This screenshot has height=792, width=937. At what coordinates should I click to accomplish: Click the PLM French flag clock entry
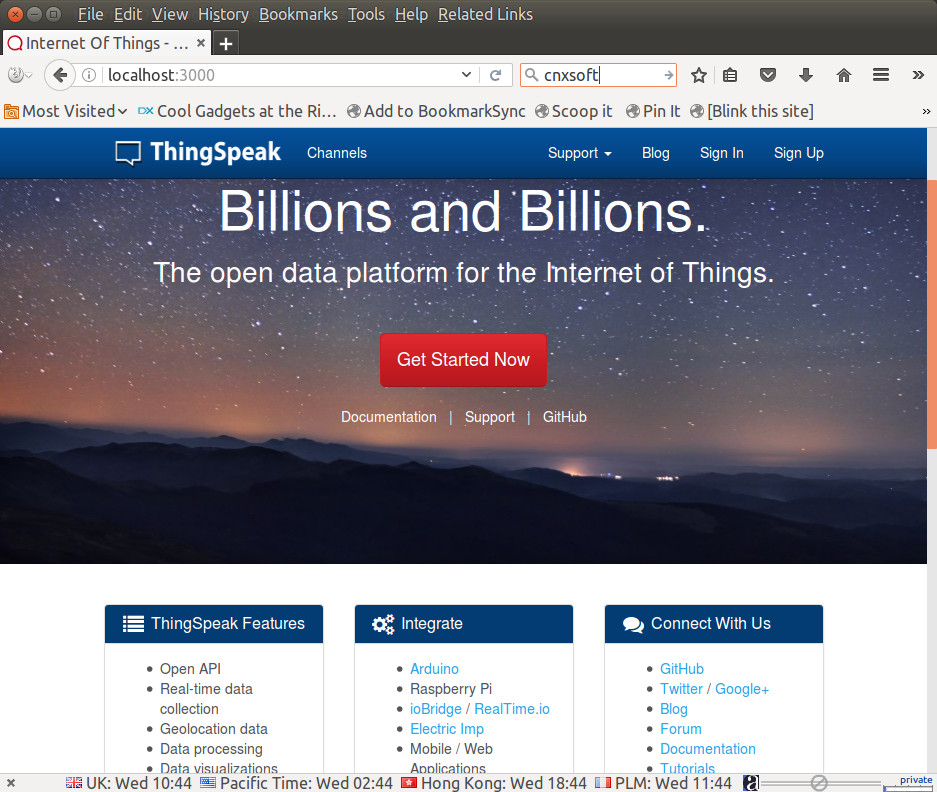(x=663, y=783)
